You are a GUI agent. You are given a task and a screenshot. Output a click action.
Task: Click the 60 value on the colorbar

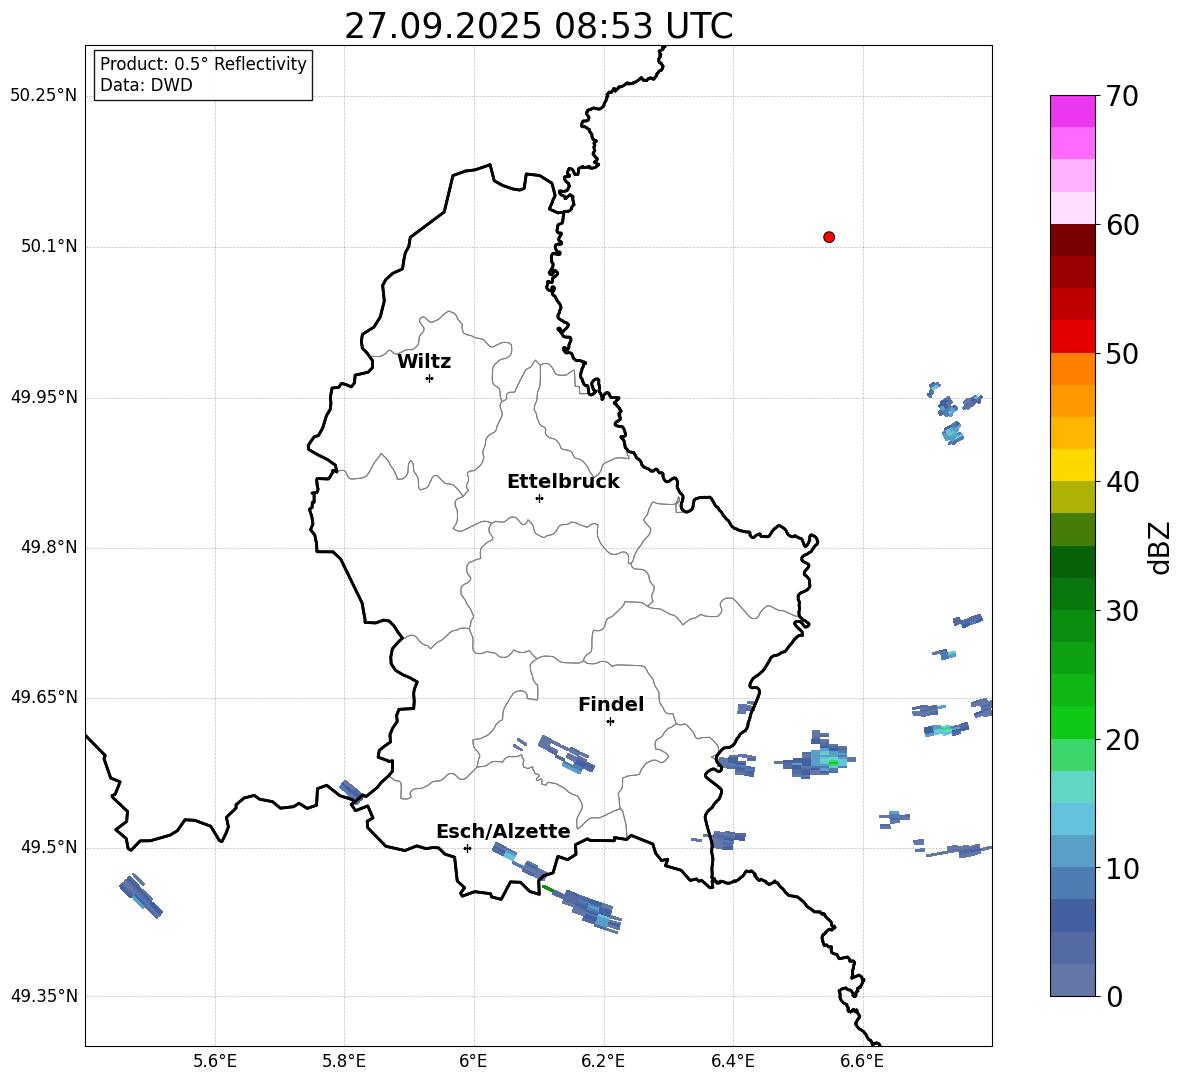pyautogui.click(x=1122, y=225)
